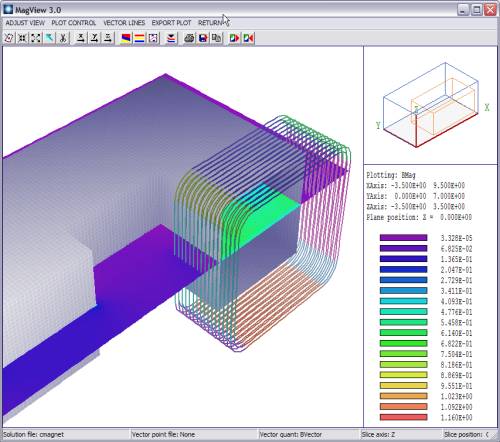The height and width of the screenshot is (442, 500).
Task: Click the filled color plot style icon
Action: tap(126, 38)
